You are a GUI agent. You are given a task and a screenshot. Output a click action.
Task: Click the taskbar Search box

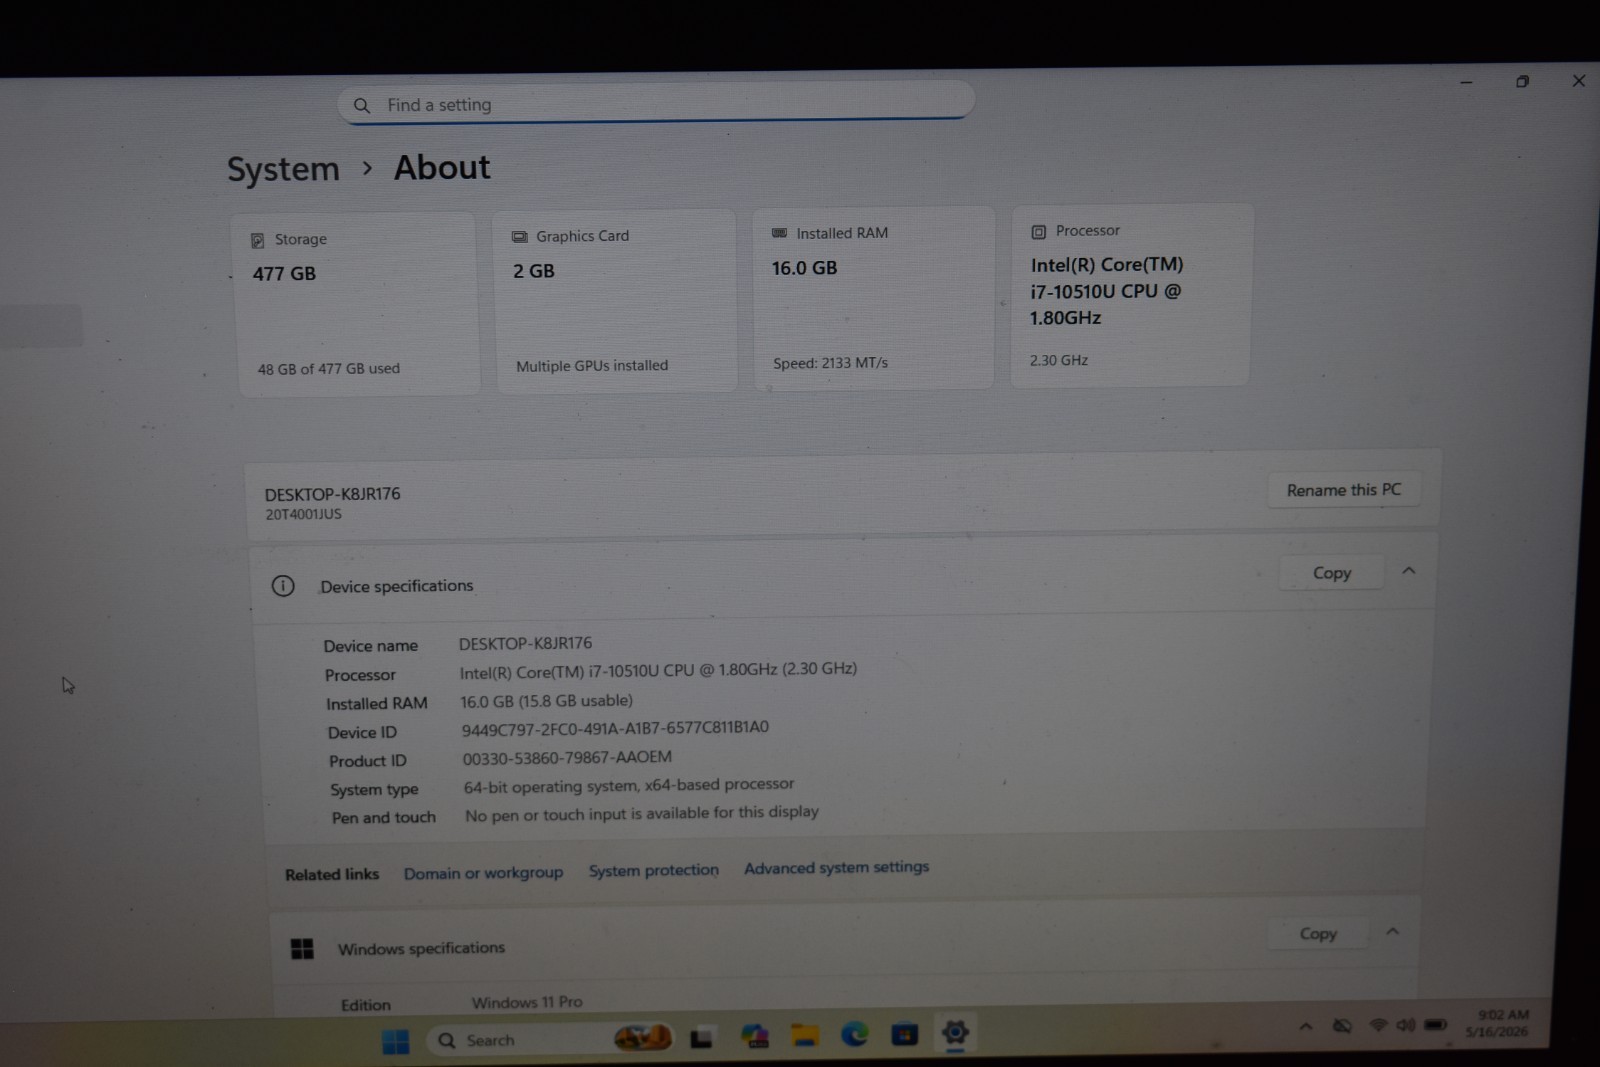550,1039
